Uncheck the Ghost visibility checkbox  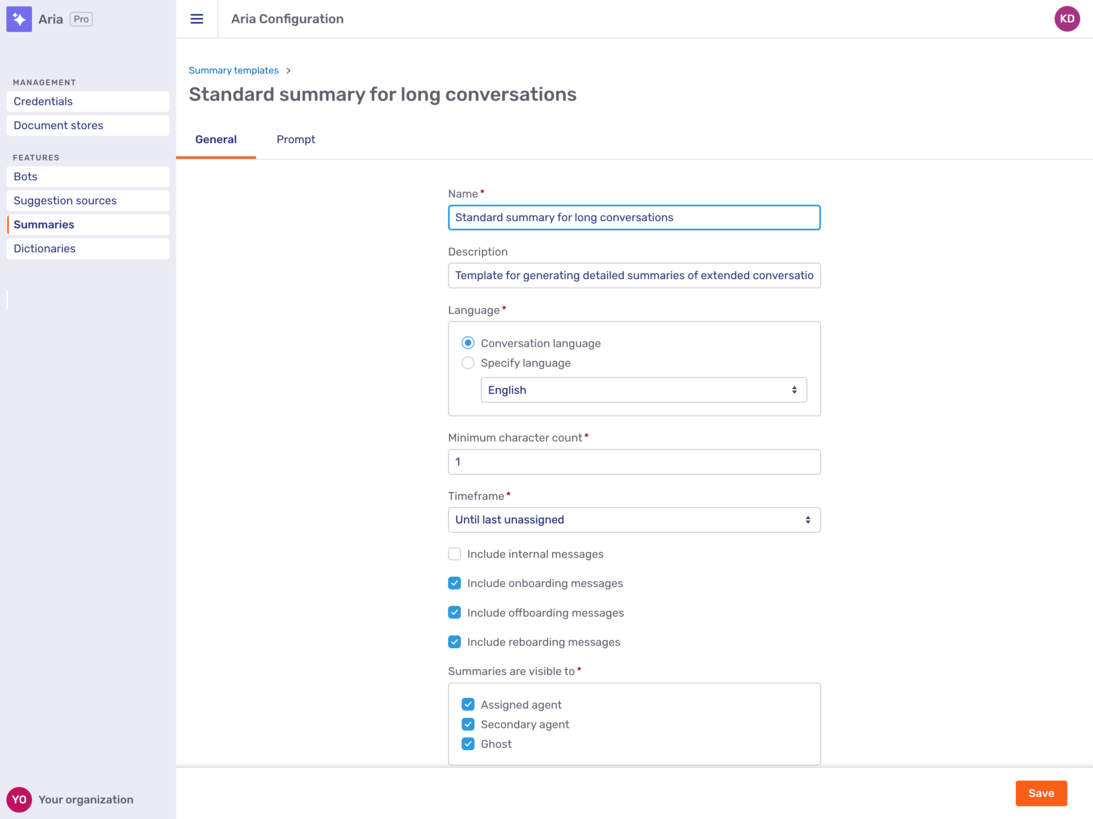(x=468, y=744)
